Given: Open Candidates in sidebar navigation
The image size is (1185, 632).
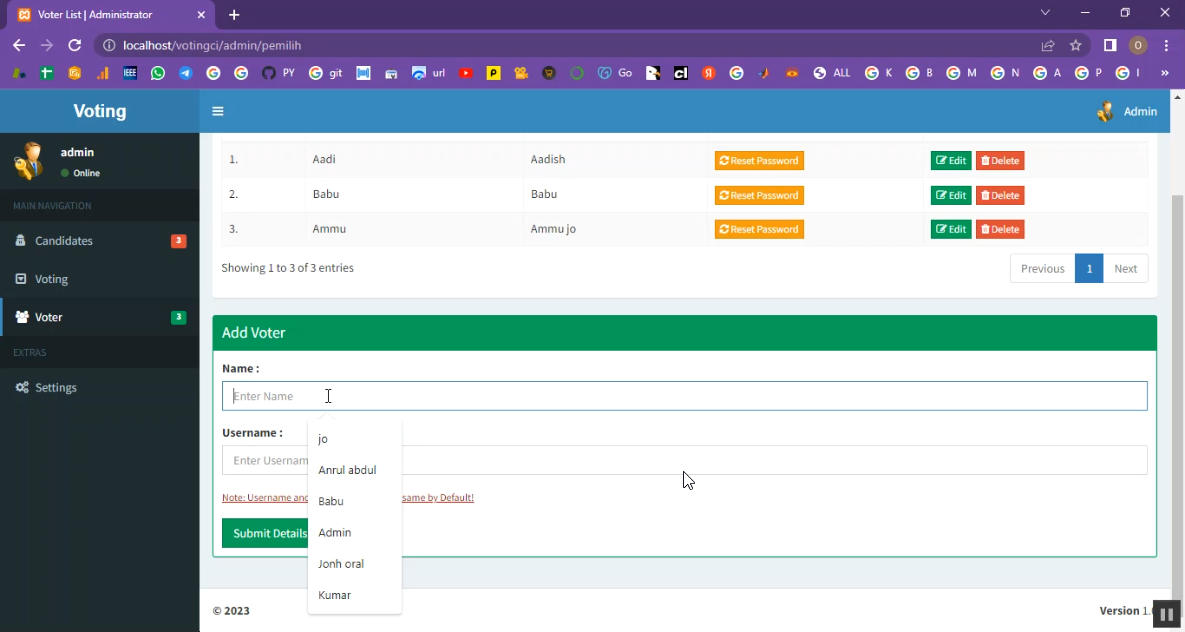Looking at the screenshot, I should coord(64,241).
